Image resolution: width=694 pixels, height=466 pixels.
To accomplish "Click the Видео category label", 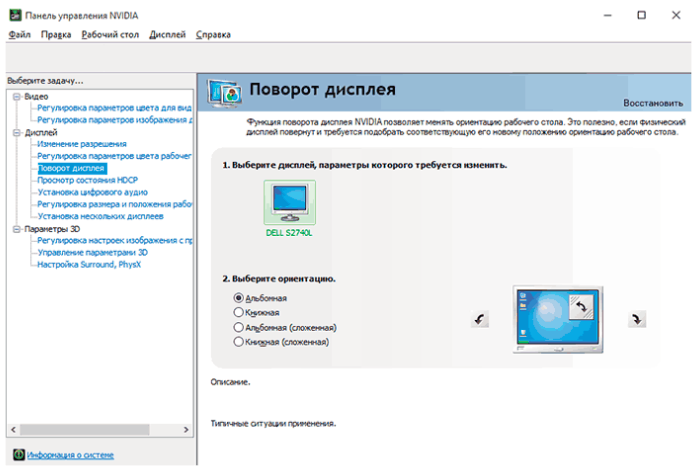I will point(36,96).
